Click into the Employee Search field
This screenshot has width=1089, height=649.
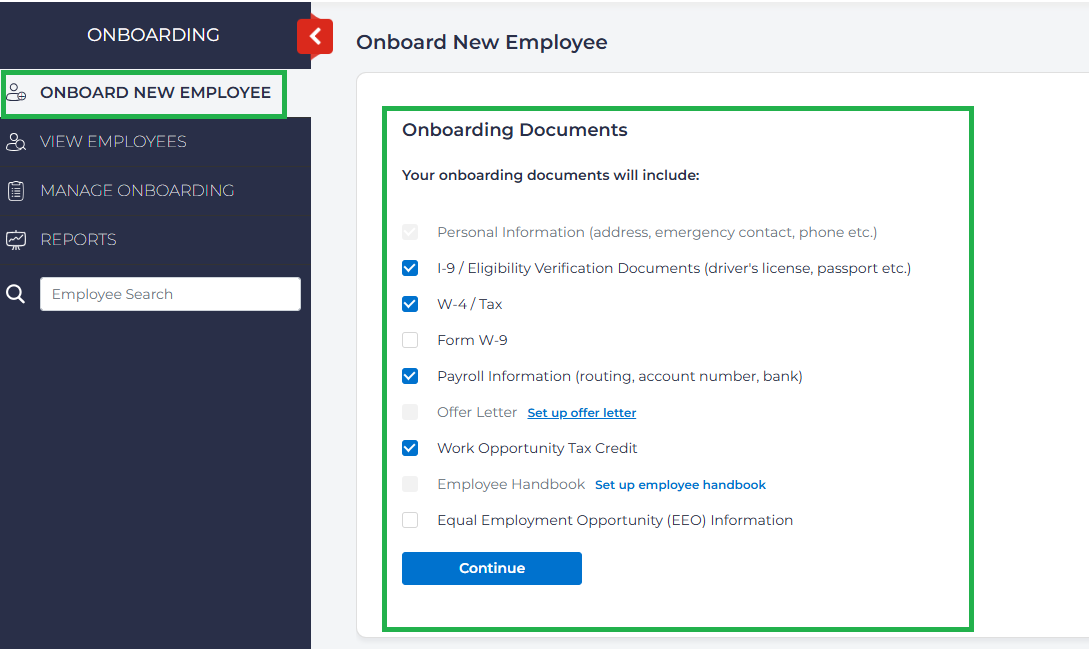(170, 294)
